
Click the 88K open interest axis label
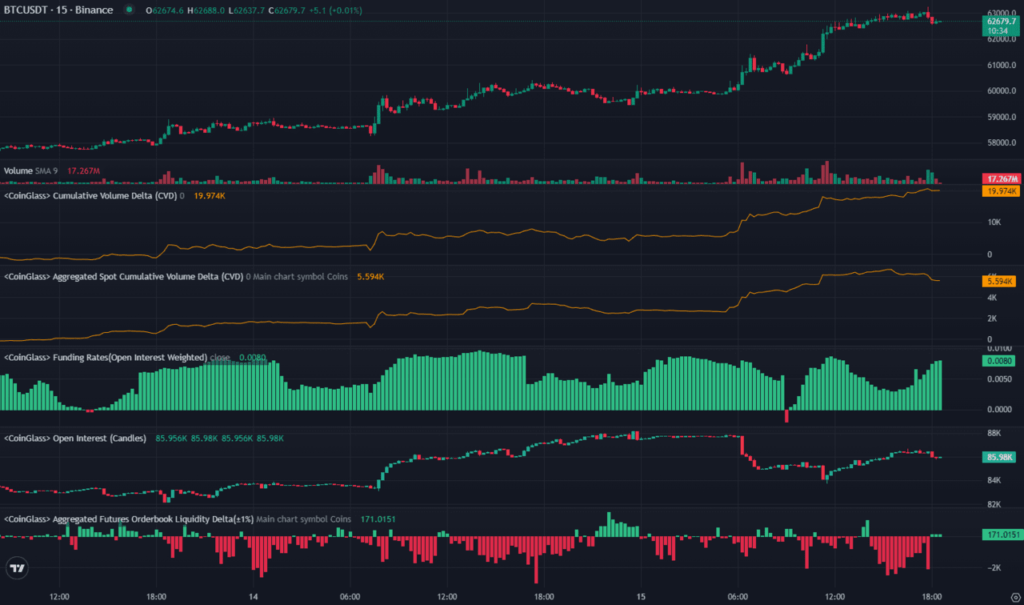tap(994, 433)
